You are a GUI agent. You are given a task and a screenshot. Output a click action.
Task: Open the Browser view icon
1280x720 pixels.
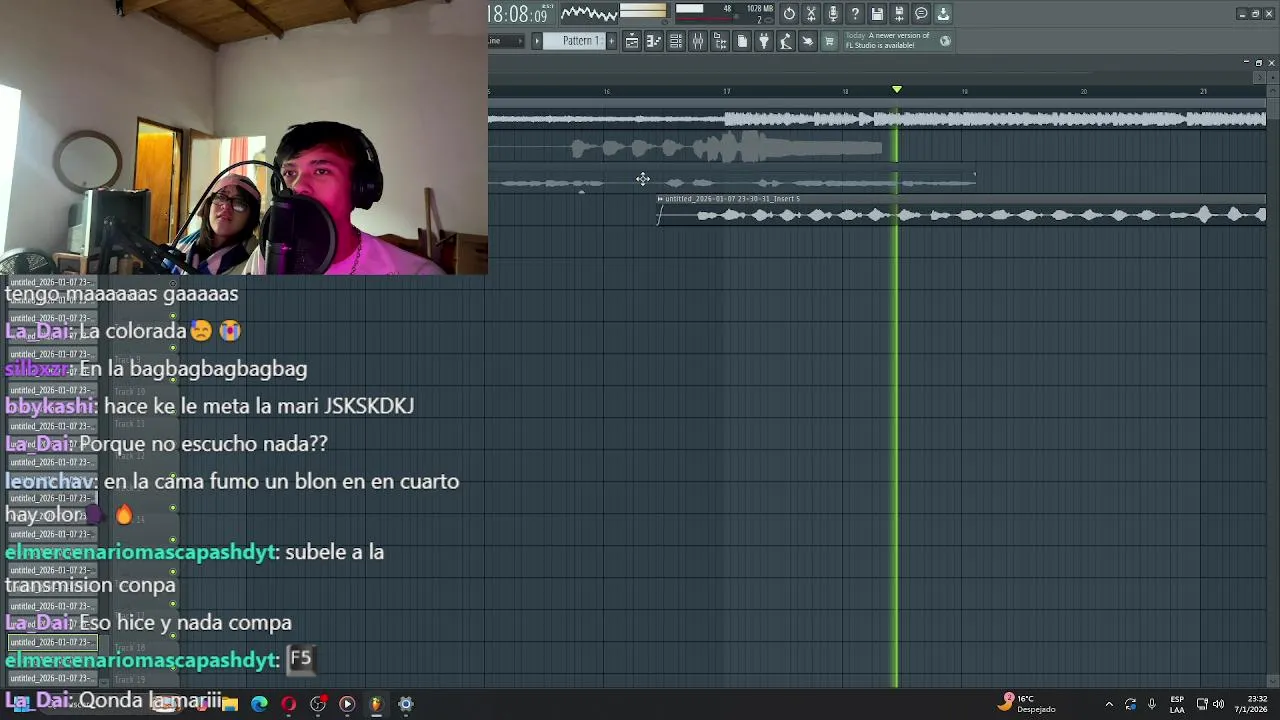[x=720, y=41]
